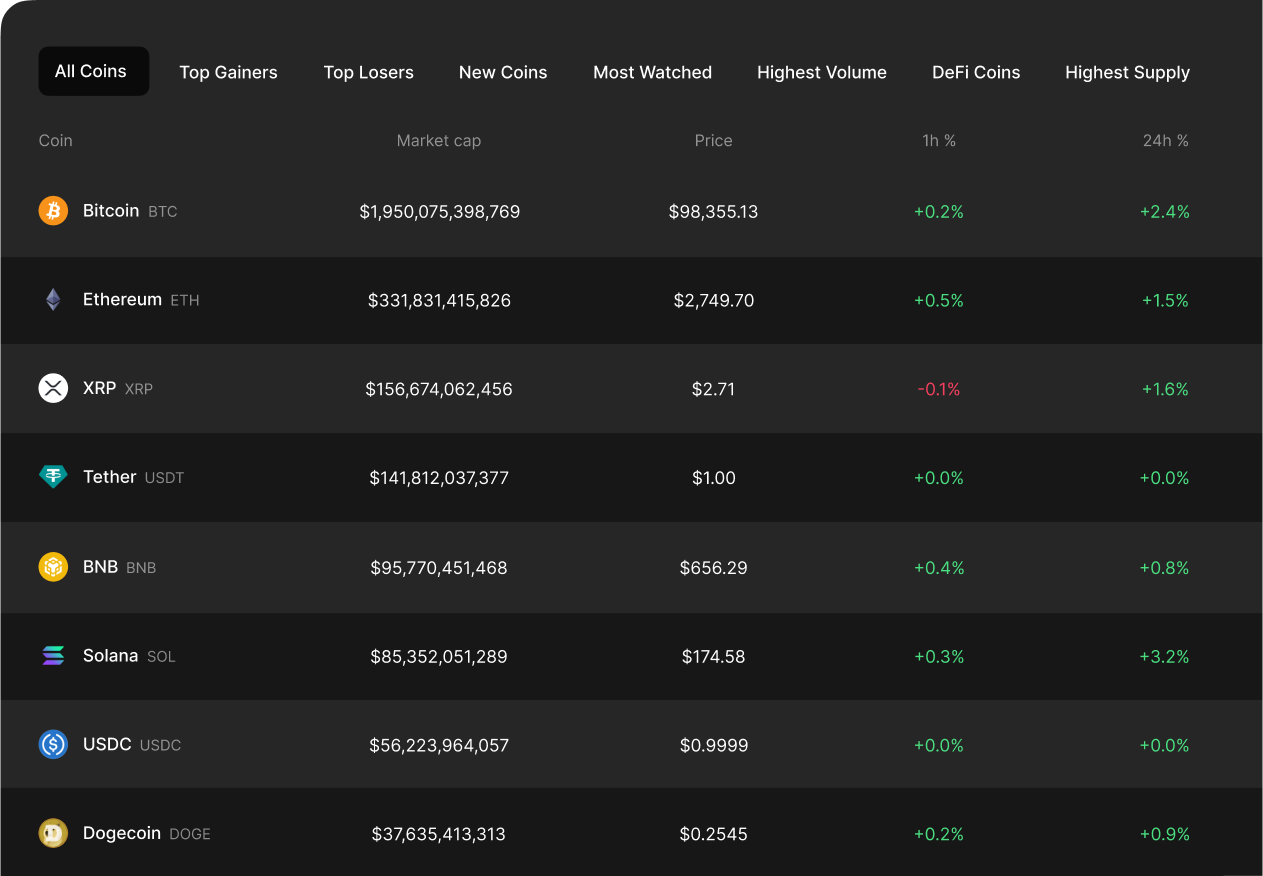Click Solana's +3.2% 24h change
1263x876 pixels.
coord(1165,657)
